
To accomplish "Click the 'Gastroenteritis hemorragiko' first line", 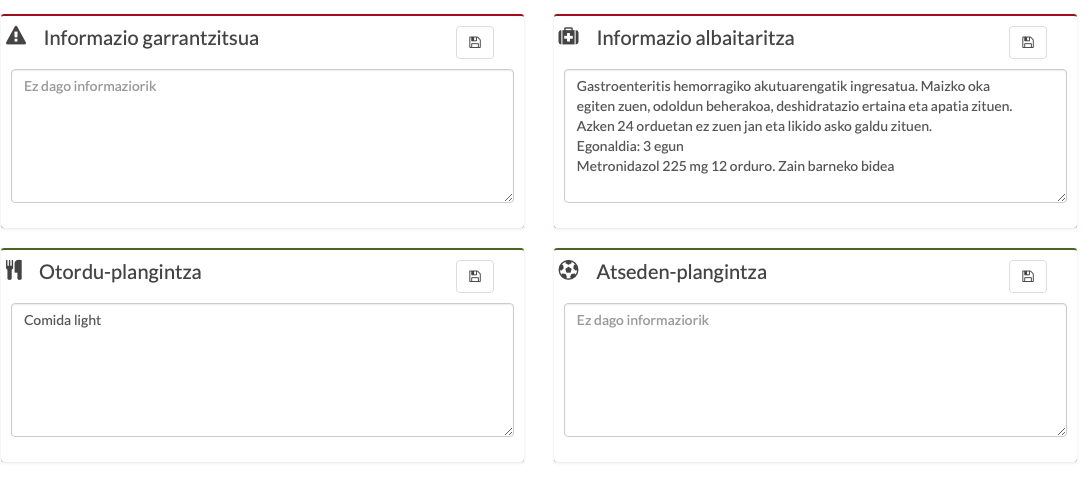I will (783, 87).
